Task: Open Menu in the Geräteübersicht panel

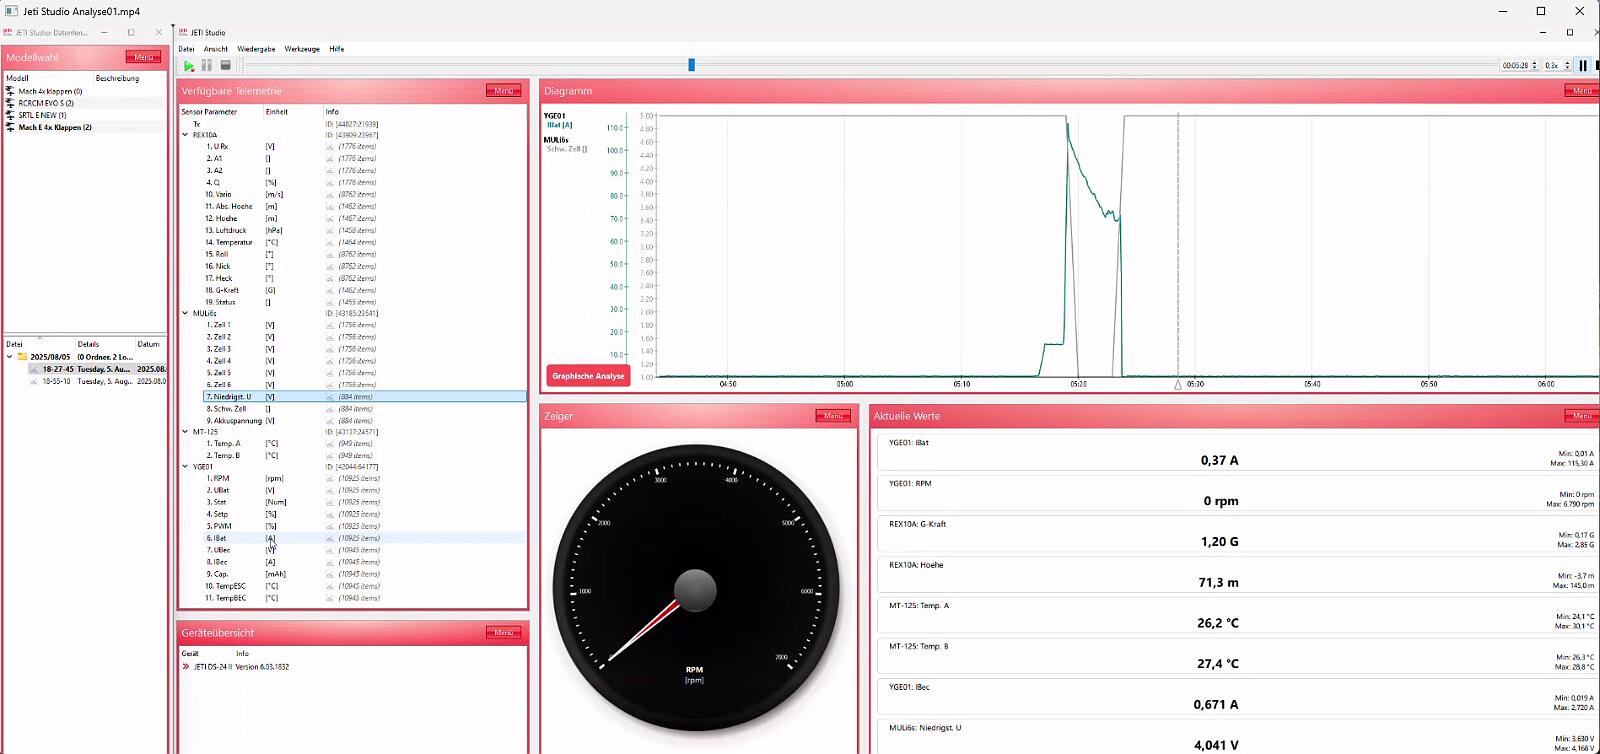Action: point(503,633)
